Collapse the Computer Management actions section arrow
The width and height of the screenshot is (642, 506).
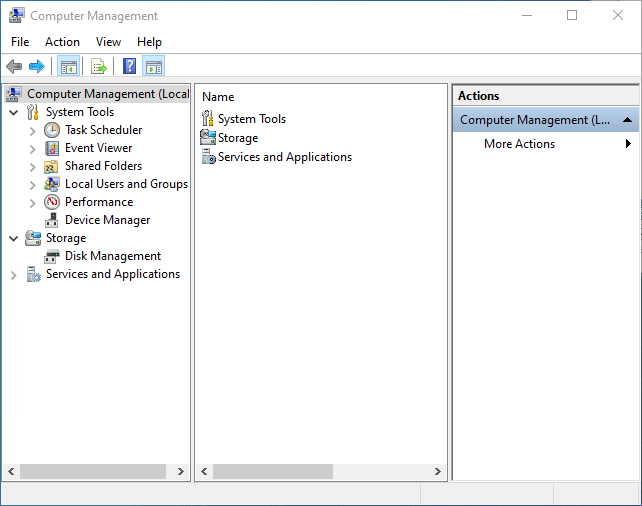click(627, 120)
